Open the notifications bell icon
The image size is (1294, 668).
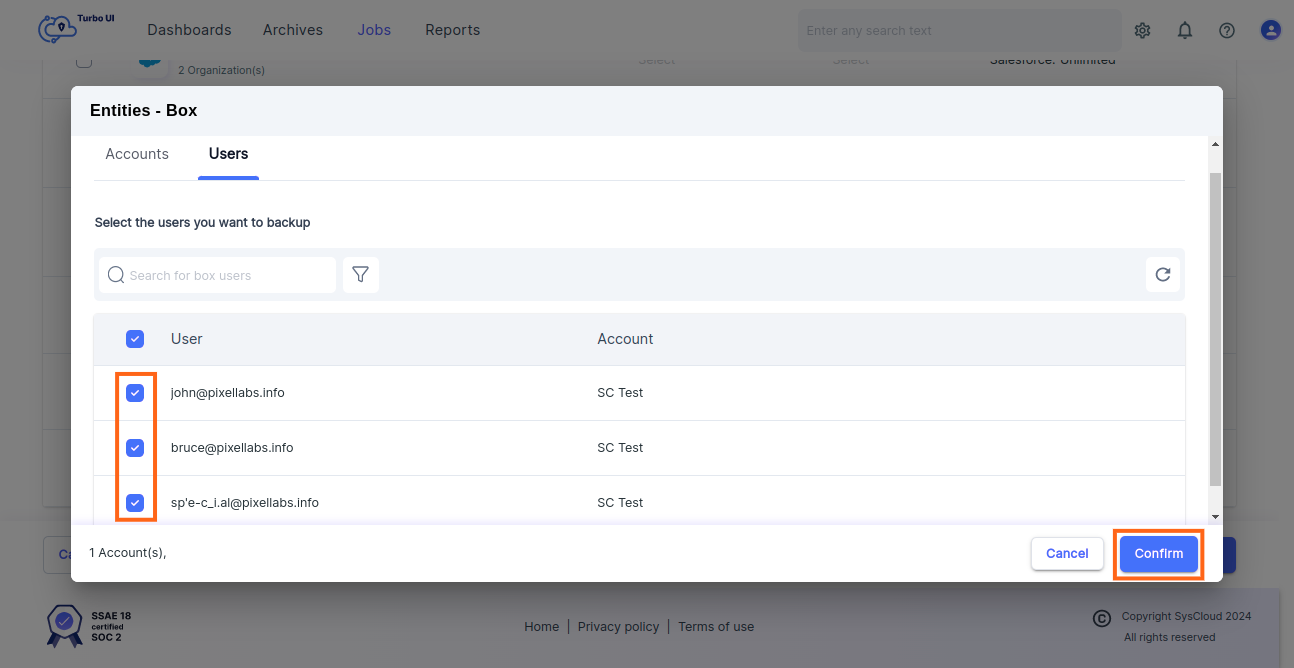click(1185, 31)
